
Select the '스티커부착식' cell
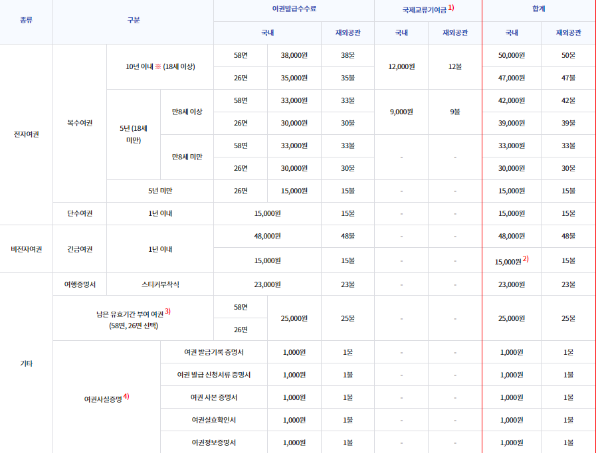point(160,285)
